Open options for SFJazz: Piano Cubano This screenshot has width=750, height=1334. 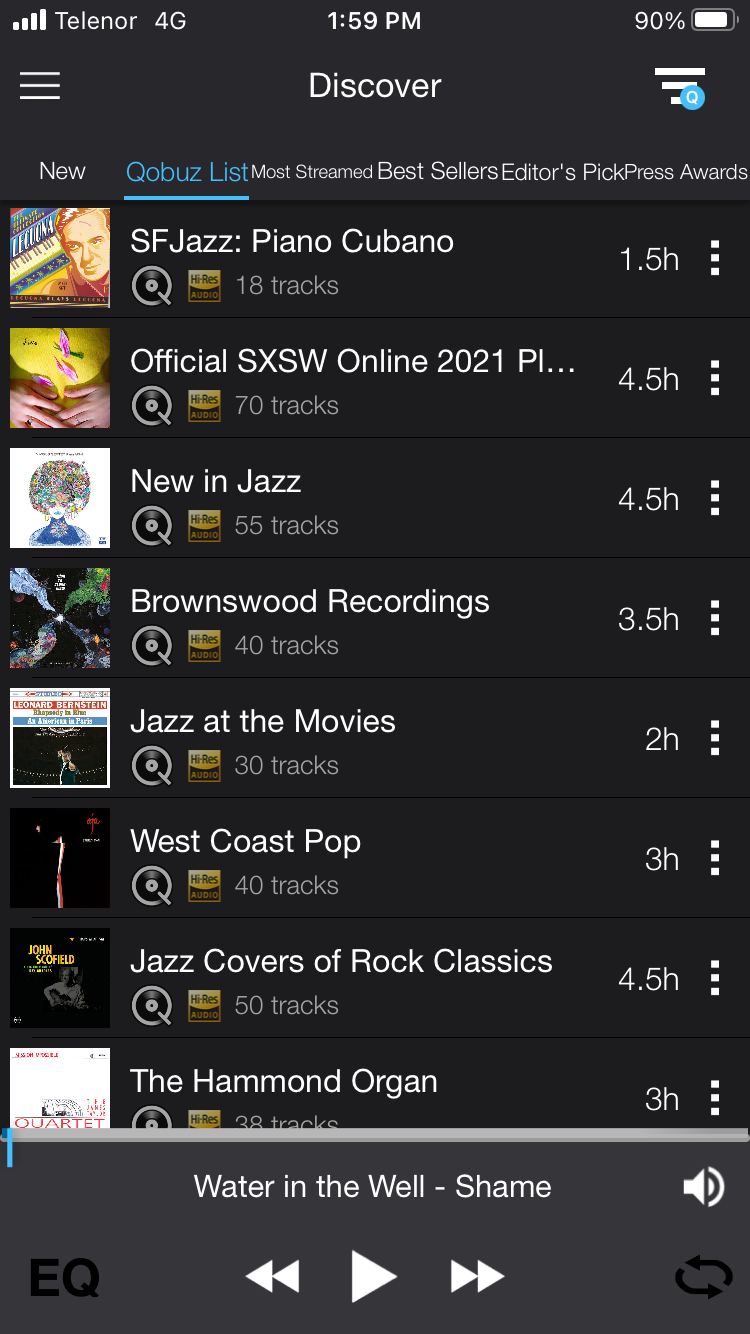coord(714,258)
